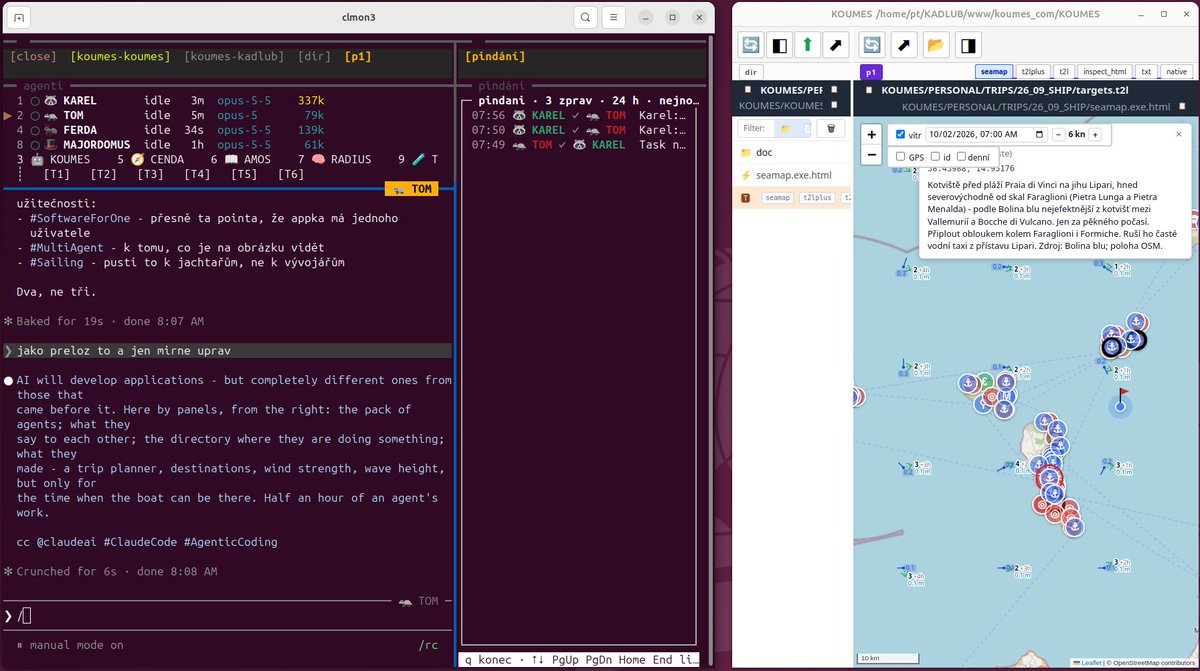
Task: Enable the GPS checkbox on the map
Action: (x=901, y=156)
